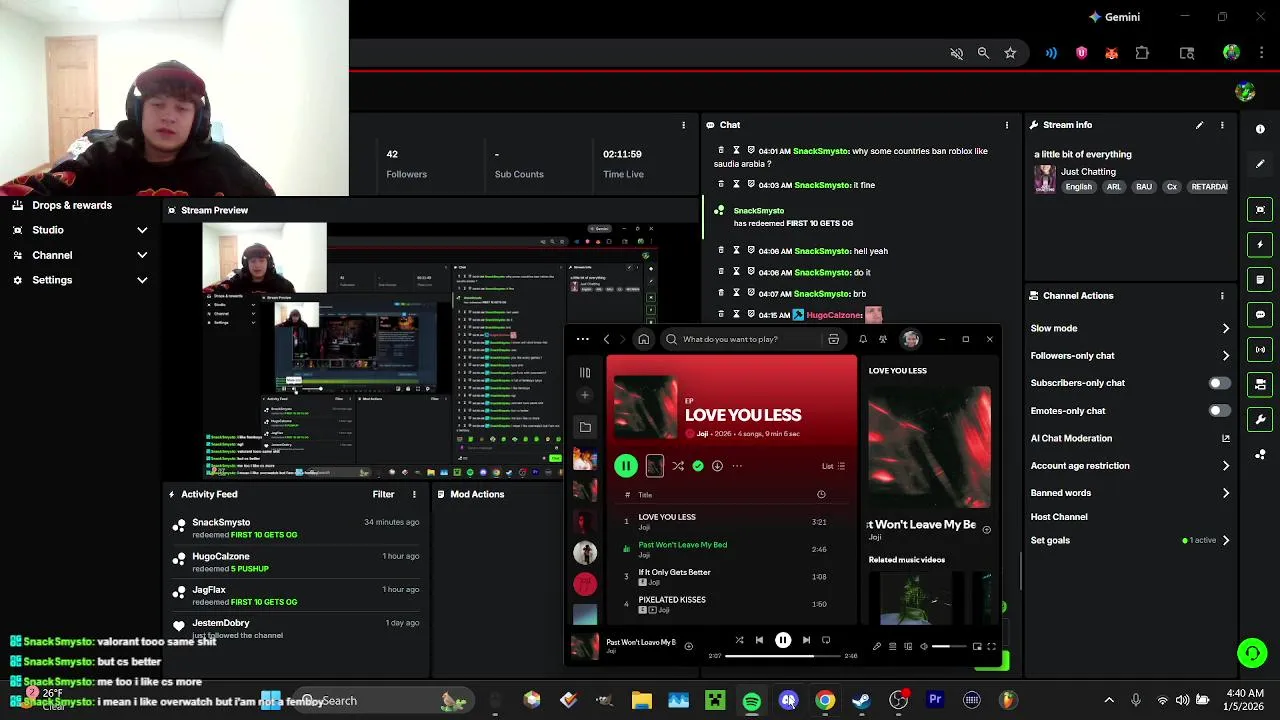Viewport: 1280px width, 720px height.
Task: Edit Stream info with the pencil icon
Action: 1199,125
